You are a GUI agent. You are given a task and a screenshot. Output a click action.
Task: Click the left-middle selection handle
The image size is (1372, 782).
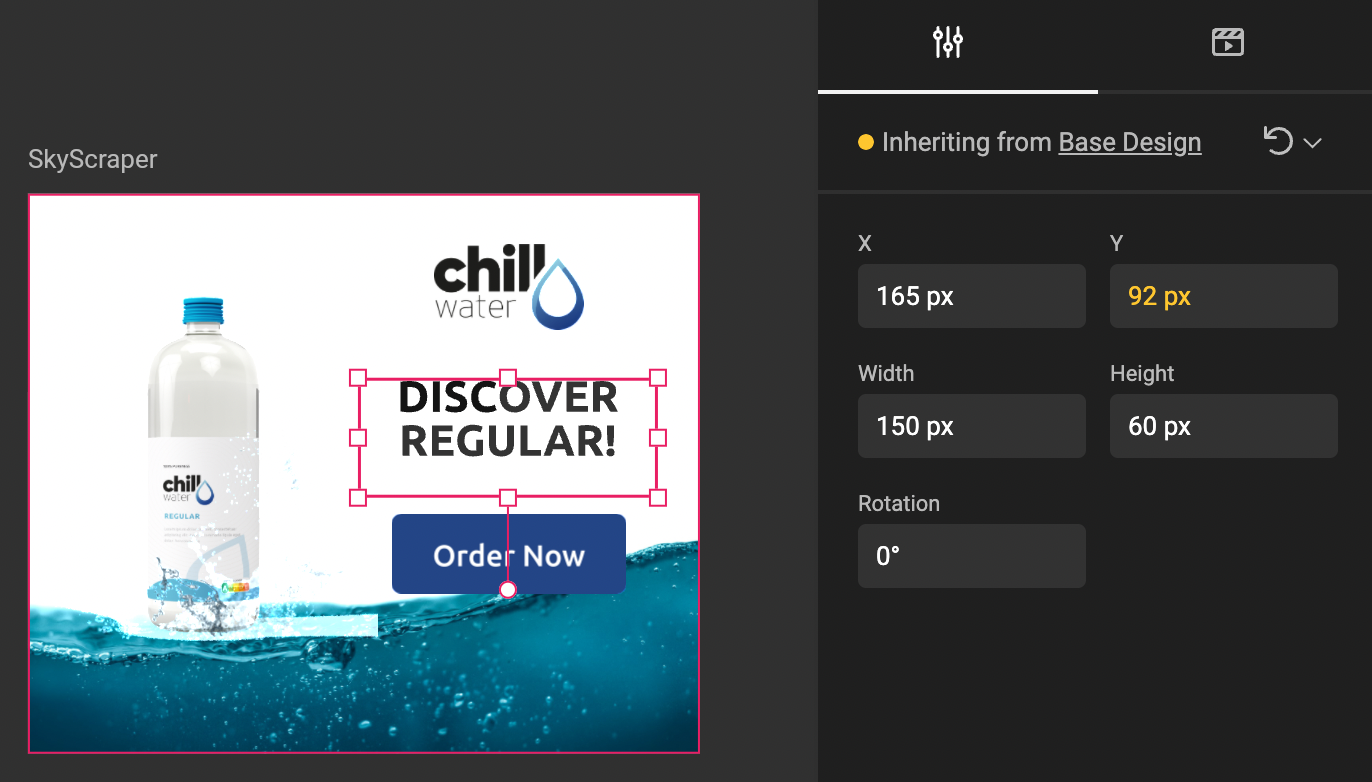[358, 437]
